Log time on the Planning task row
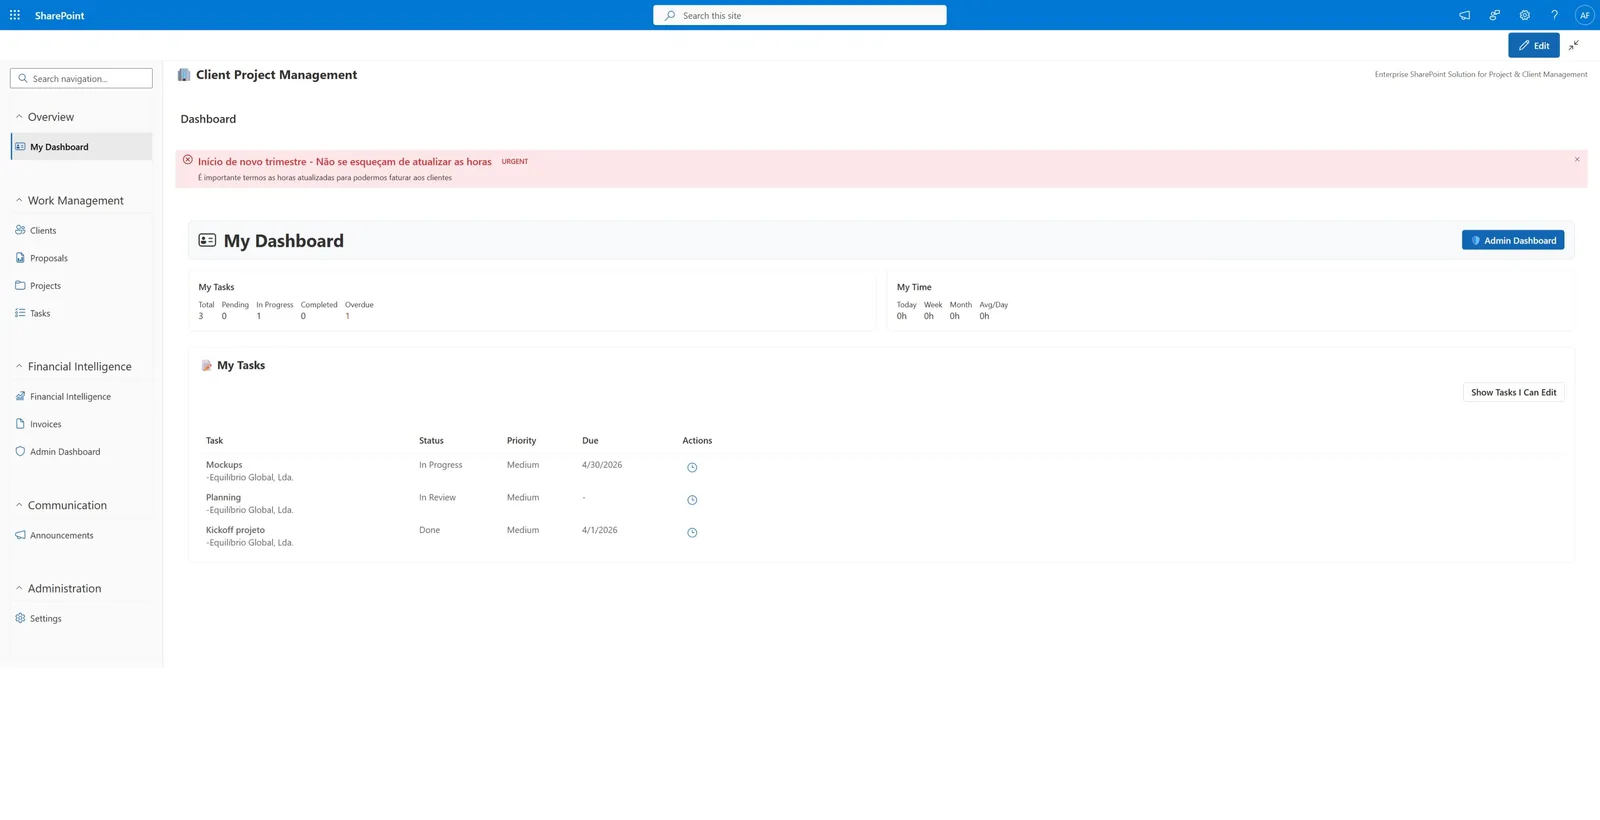Viewport: 1600px width, 820px height. 692,500
